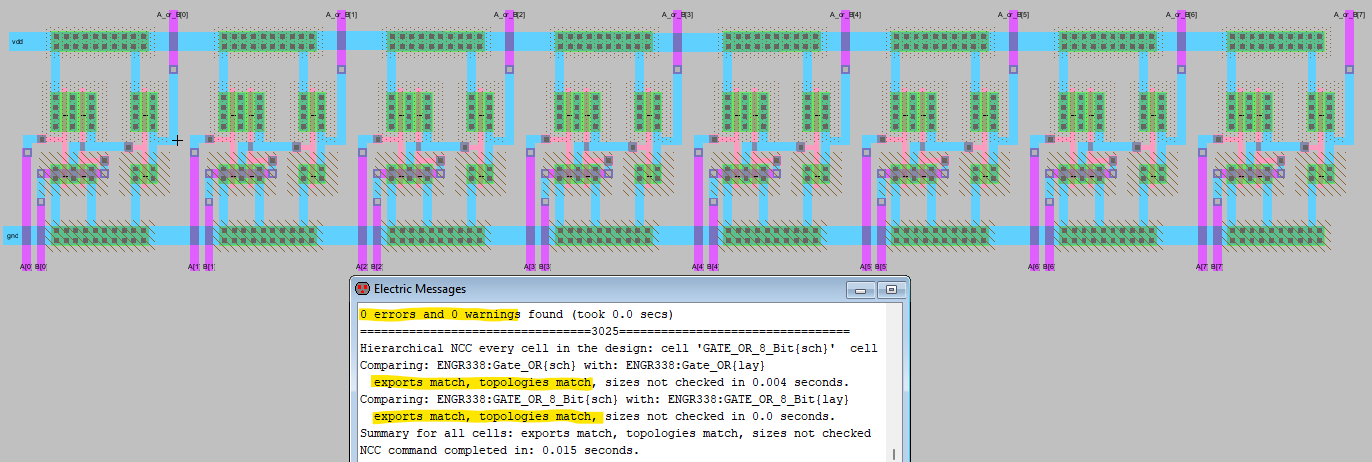Click the 'Summary for all cells' message line
The height and width of the screenshot is (462, 1372).
[615, 433]
